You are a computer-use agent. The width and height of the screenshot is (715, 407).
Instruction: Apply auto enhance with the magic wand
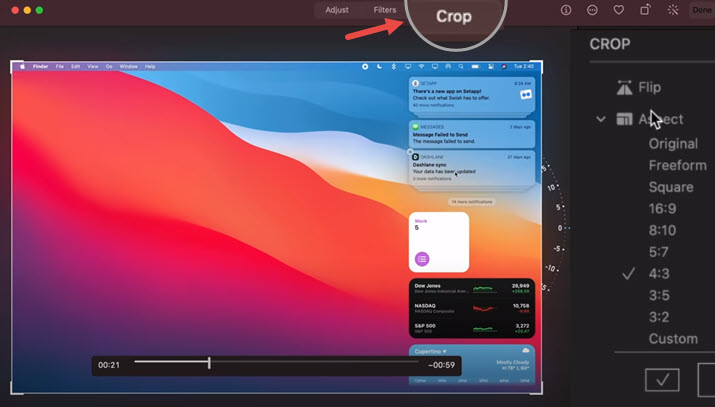coord(673,10)
